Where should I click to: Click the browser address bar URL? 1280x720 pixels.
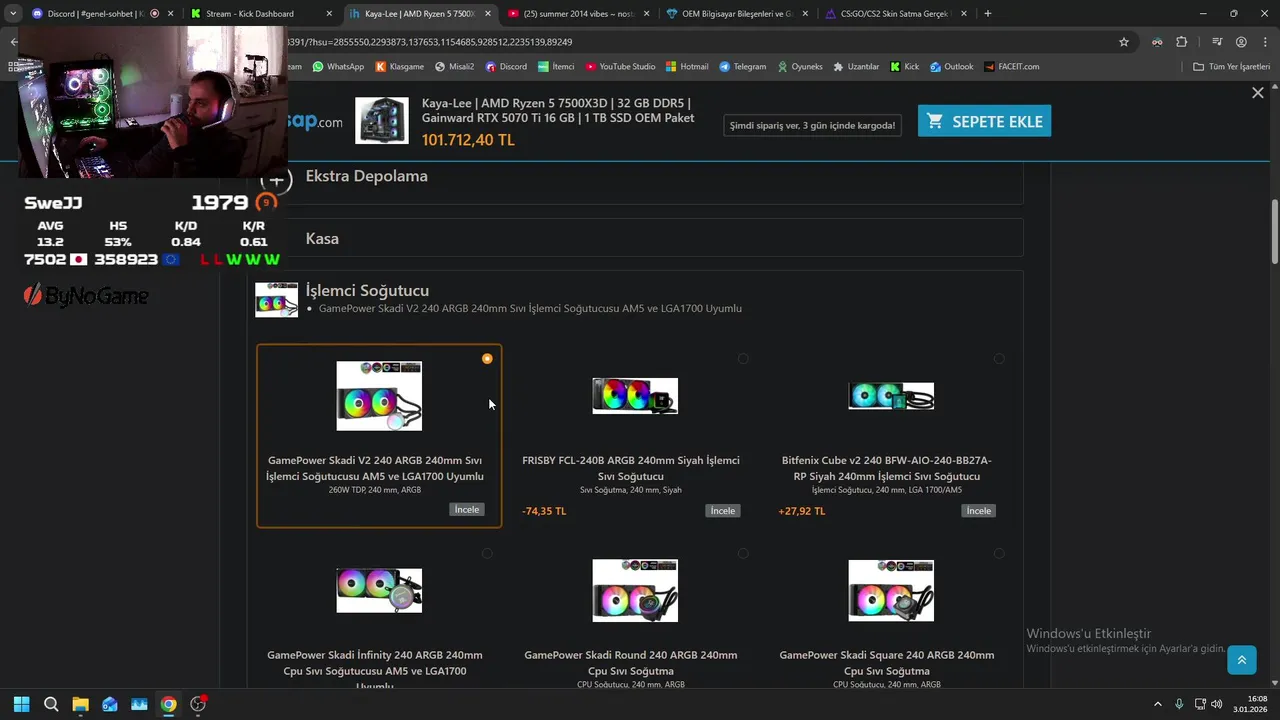click(x=430, y=42)
